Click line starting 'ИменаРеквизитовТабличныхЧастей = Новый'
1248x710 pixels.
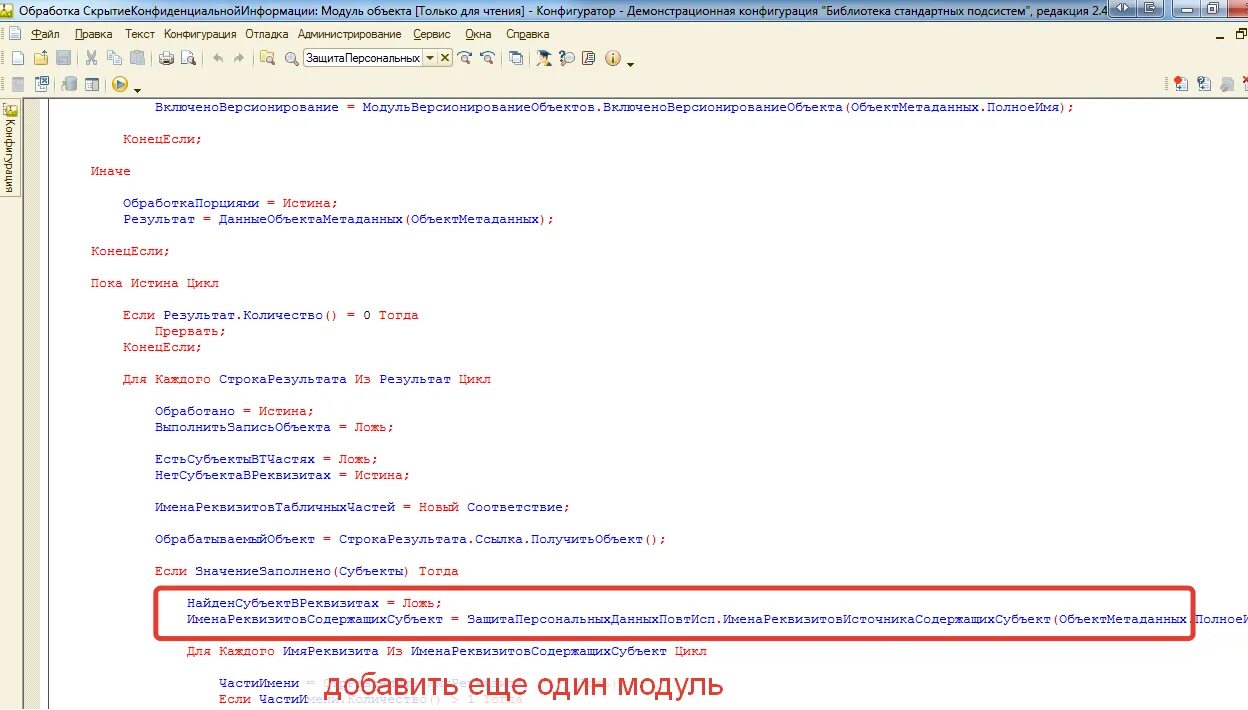click(362, 507)
